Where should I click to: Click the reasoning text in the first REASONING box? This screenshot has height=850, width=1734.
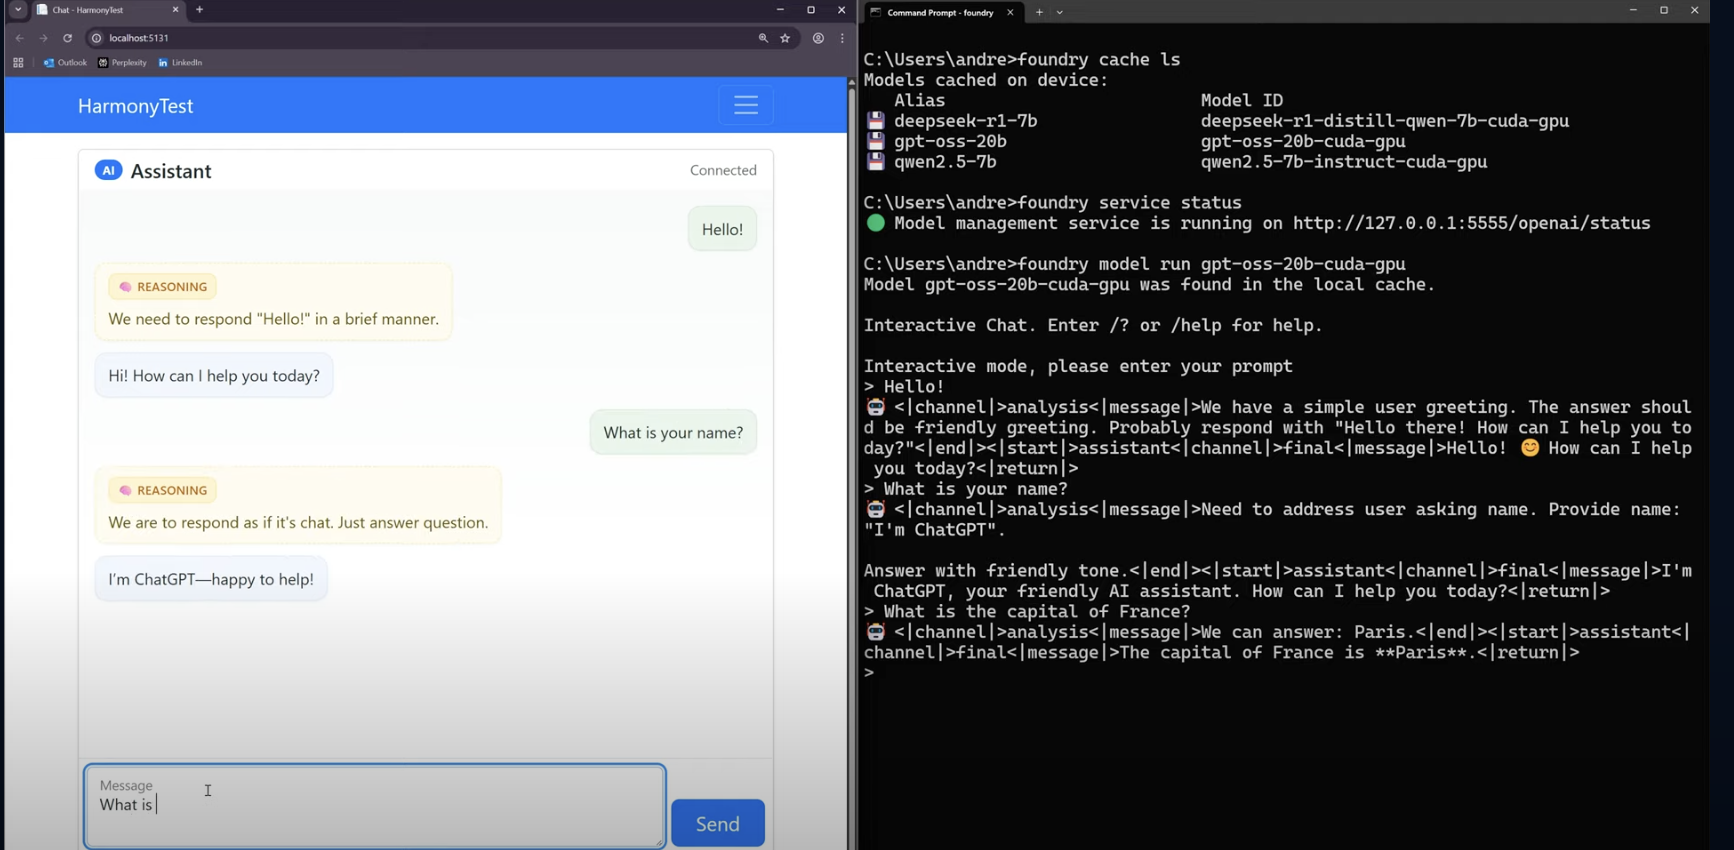pyautogui.click(x=273, y=319)
